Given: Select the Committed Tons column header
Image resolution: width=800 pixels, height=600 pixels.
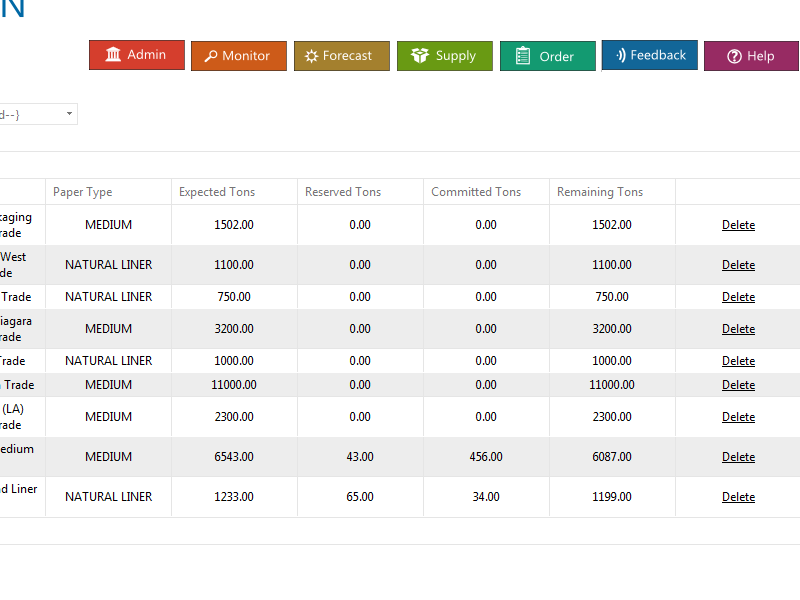Looking at the screenshot, I should pos(476,192).
